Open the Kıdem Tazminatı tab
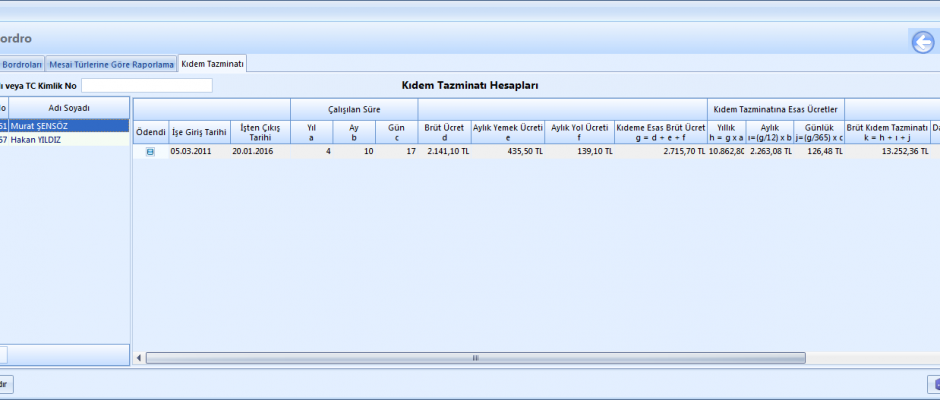 click(x=212, y=64)
